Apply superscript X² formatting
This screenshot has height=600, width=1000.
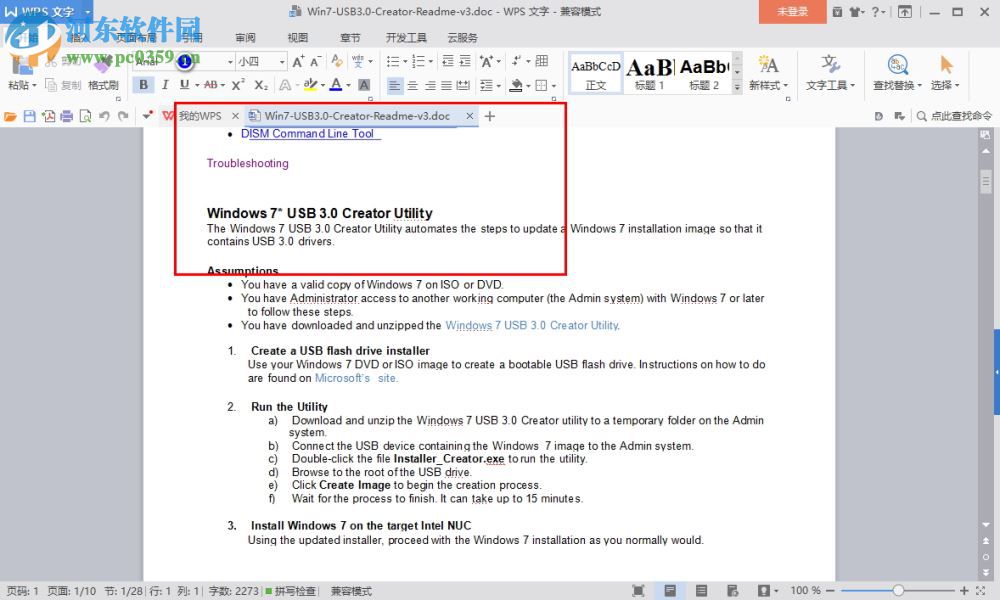pos(238,85)
